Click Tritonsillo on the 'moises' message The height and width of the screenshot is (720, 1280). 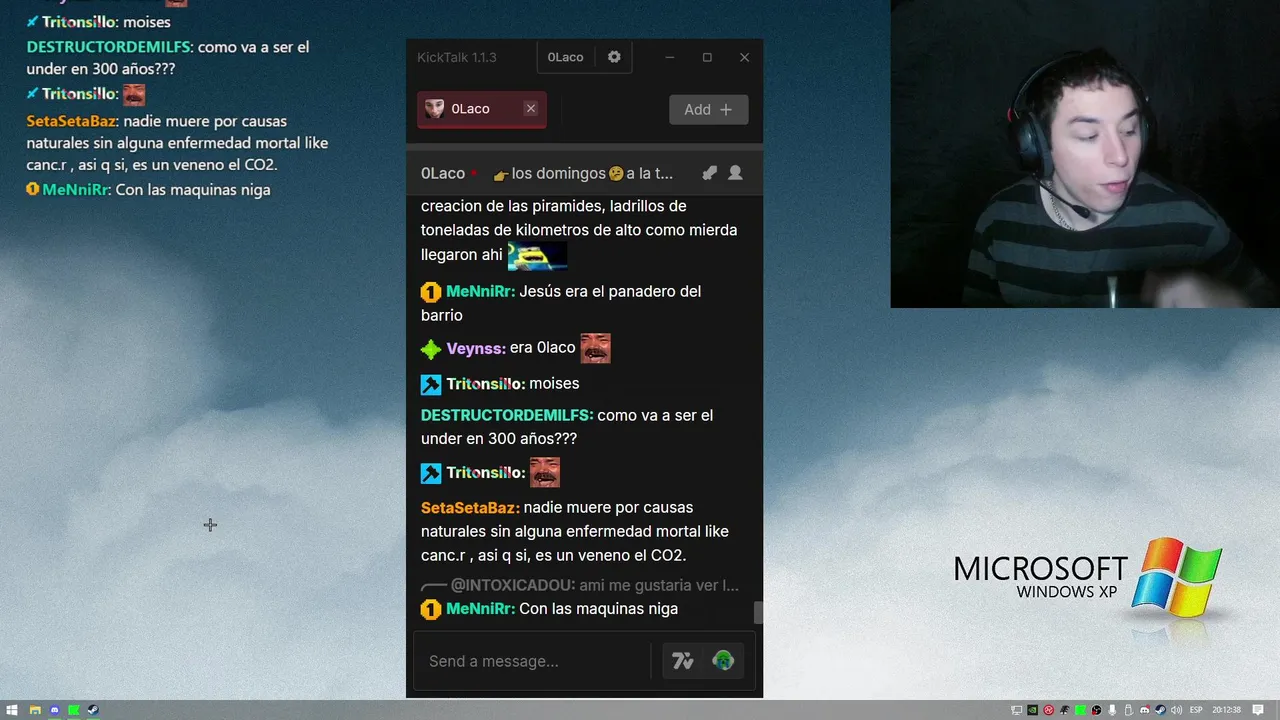click(485, 384)
